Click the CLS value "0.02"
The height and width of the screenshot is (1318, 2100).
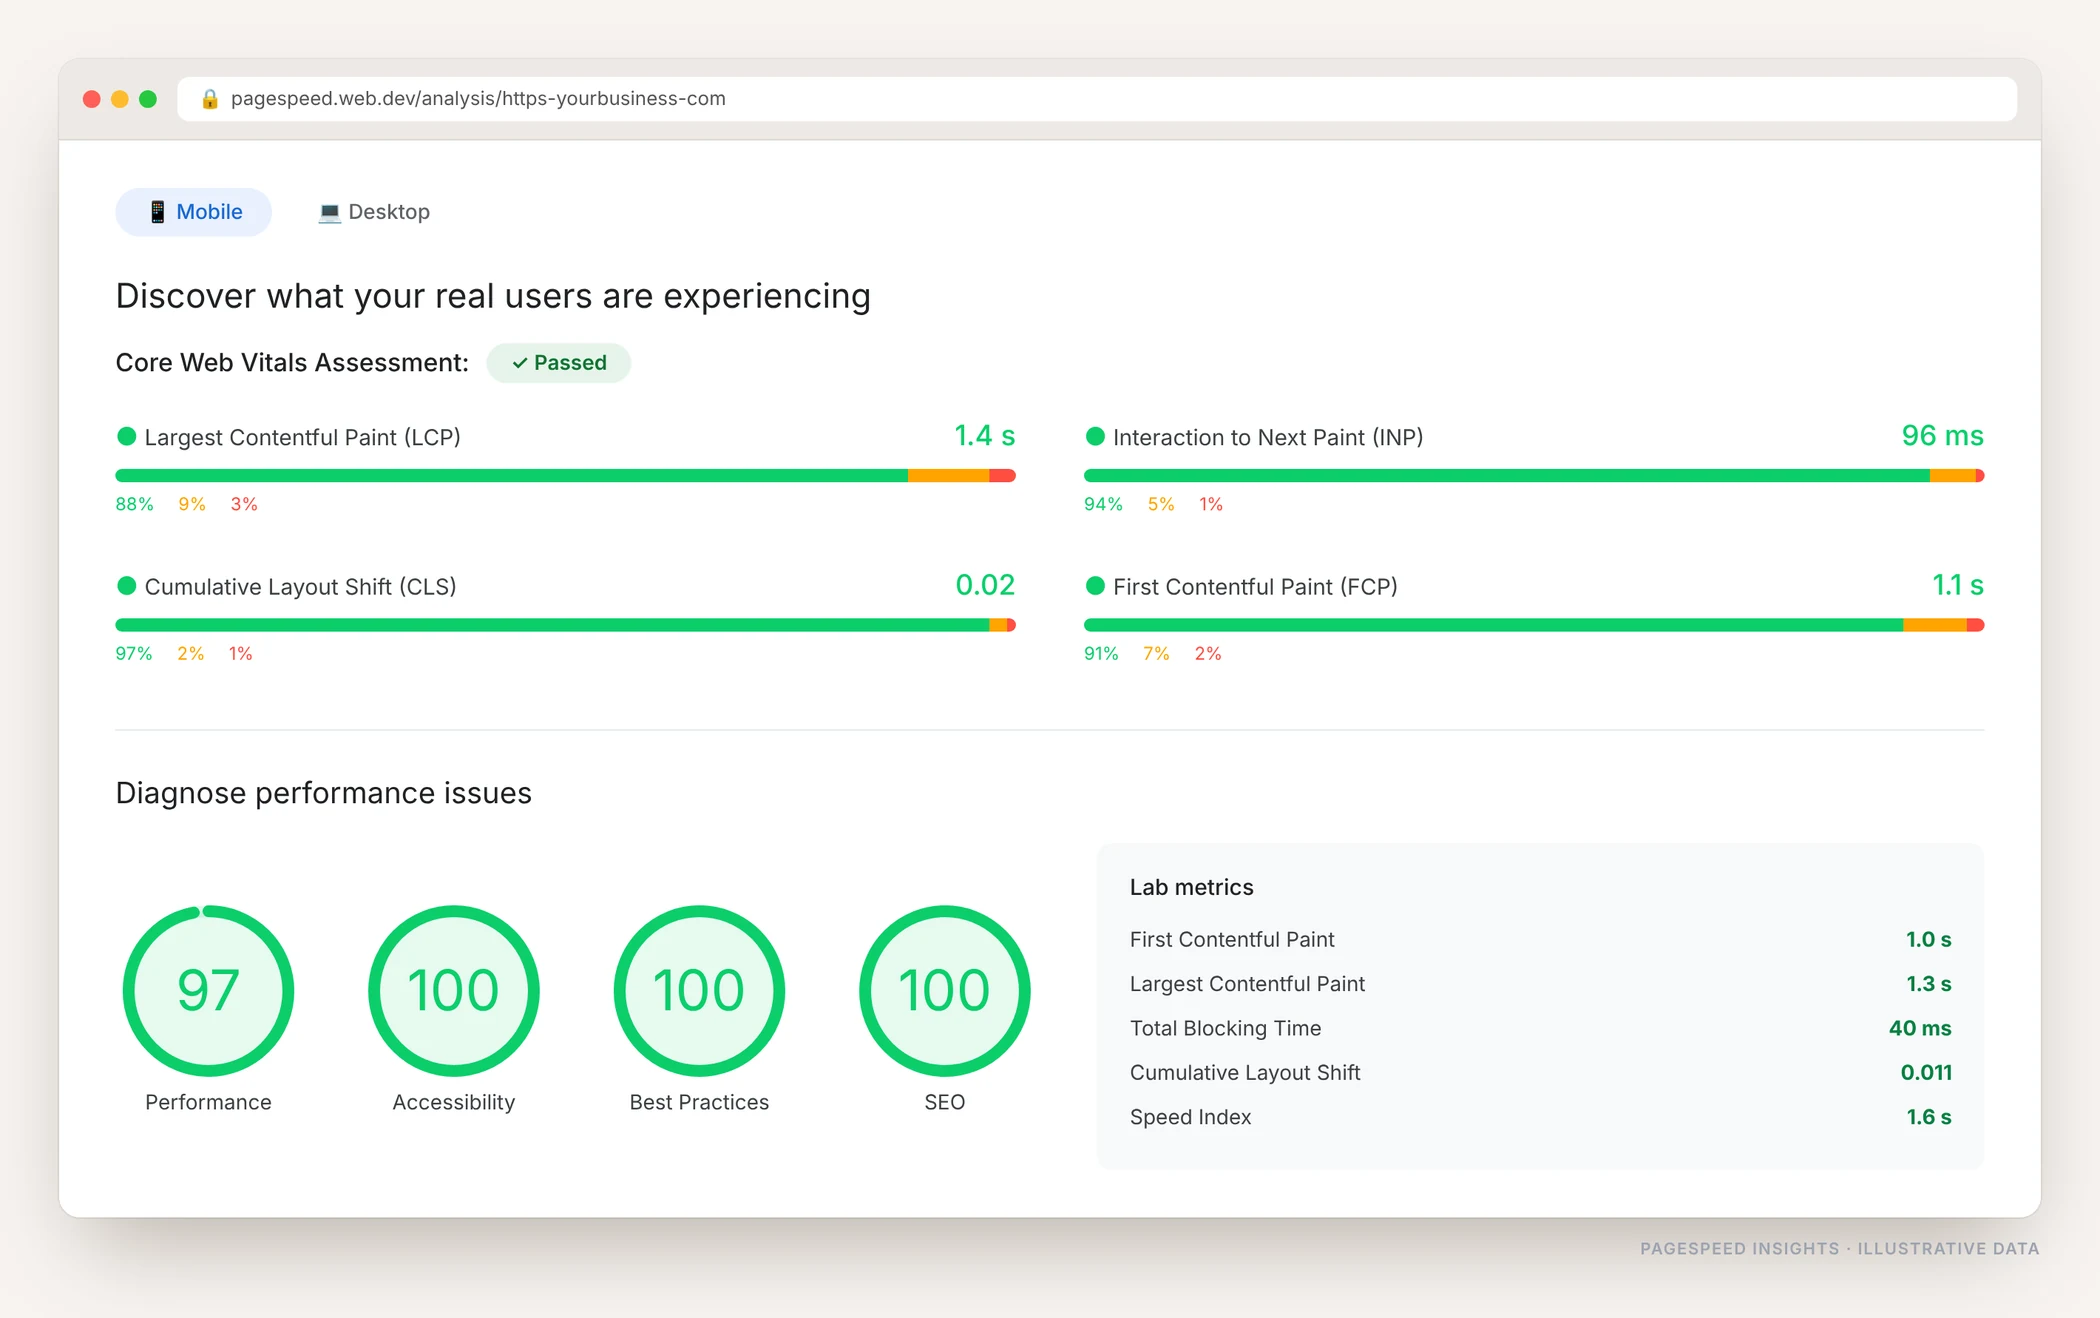tap(985, 585)
